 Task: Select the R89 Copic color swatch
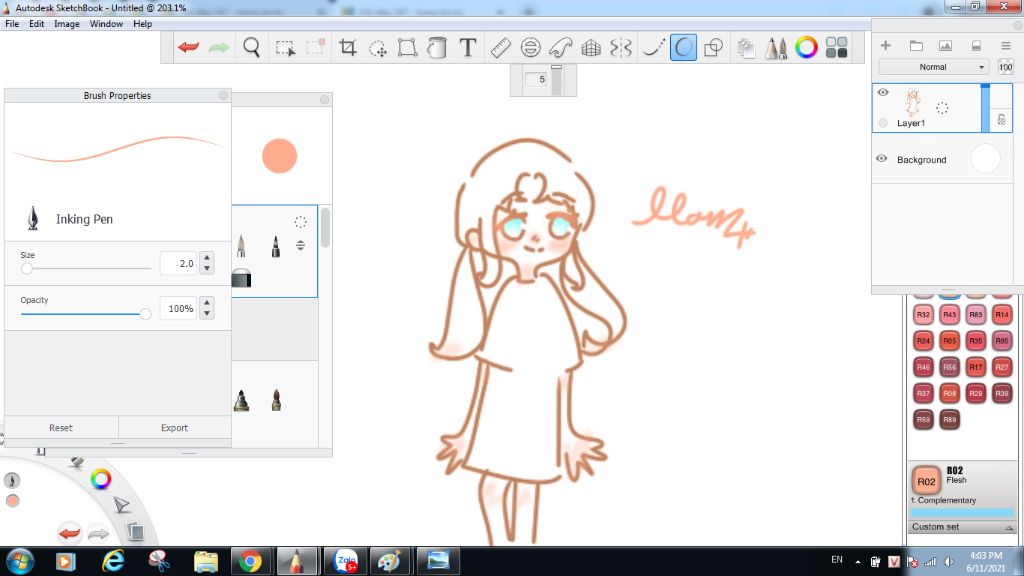click(950, 419)
